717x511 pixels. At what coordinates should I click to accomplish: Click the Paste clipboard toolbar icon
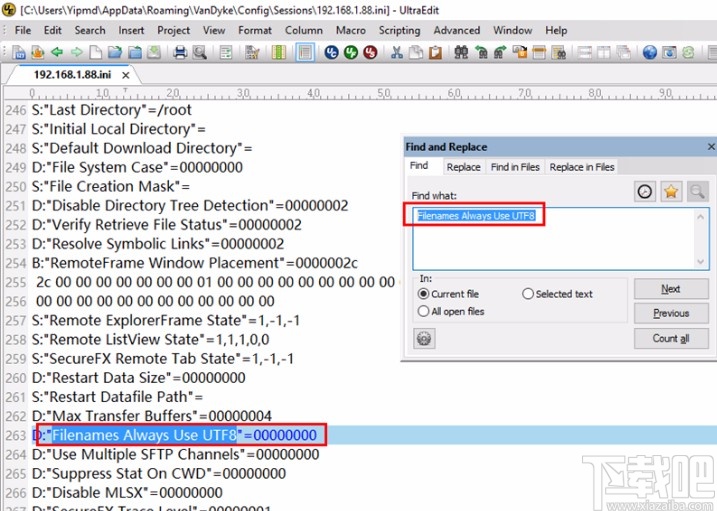435,52
